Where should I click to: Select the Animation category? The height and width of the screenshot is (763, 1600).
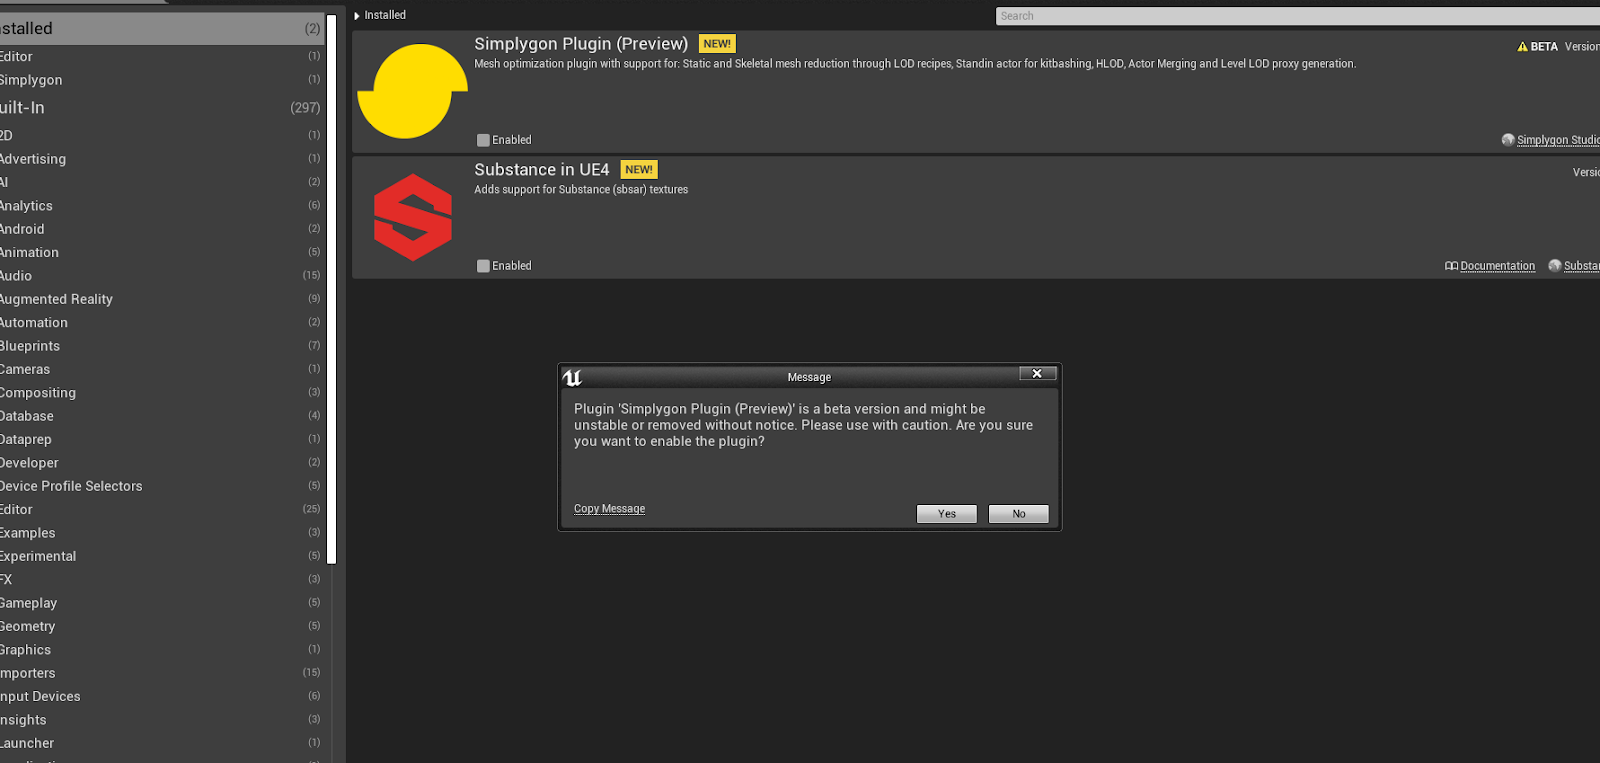point(162,253)
